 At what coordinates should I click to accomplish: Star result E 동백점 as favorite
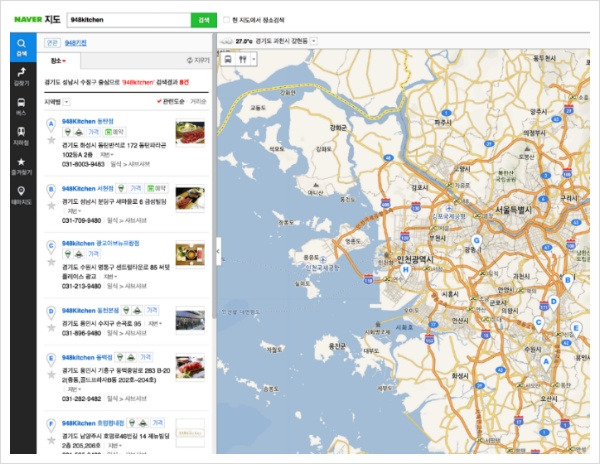click(51, 374)
